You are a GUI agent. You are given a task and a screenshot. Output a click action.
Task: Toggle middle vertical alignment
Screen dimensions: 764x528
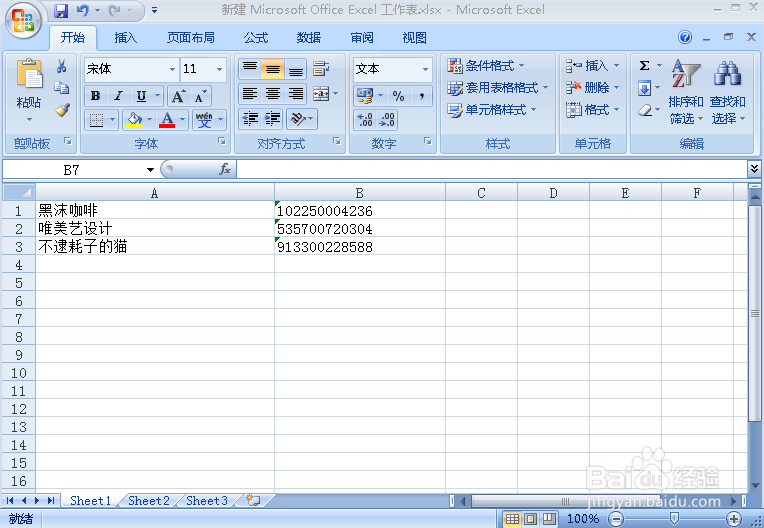click(x=272, y=69)
